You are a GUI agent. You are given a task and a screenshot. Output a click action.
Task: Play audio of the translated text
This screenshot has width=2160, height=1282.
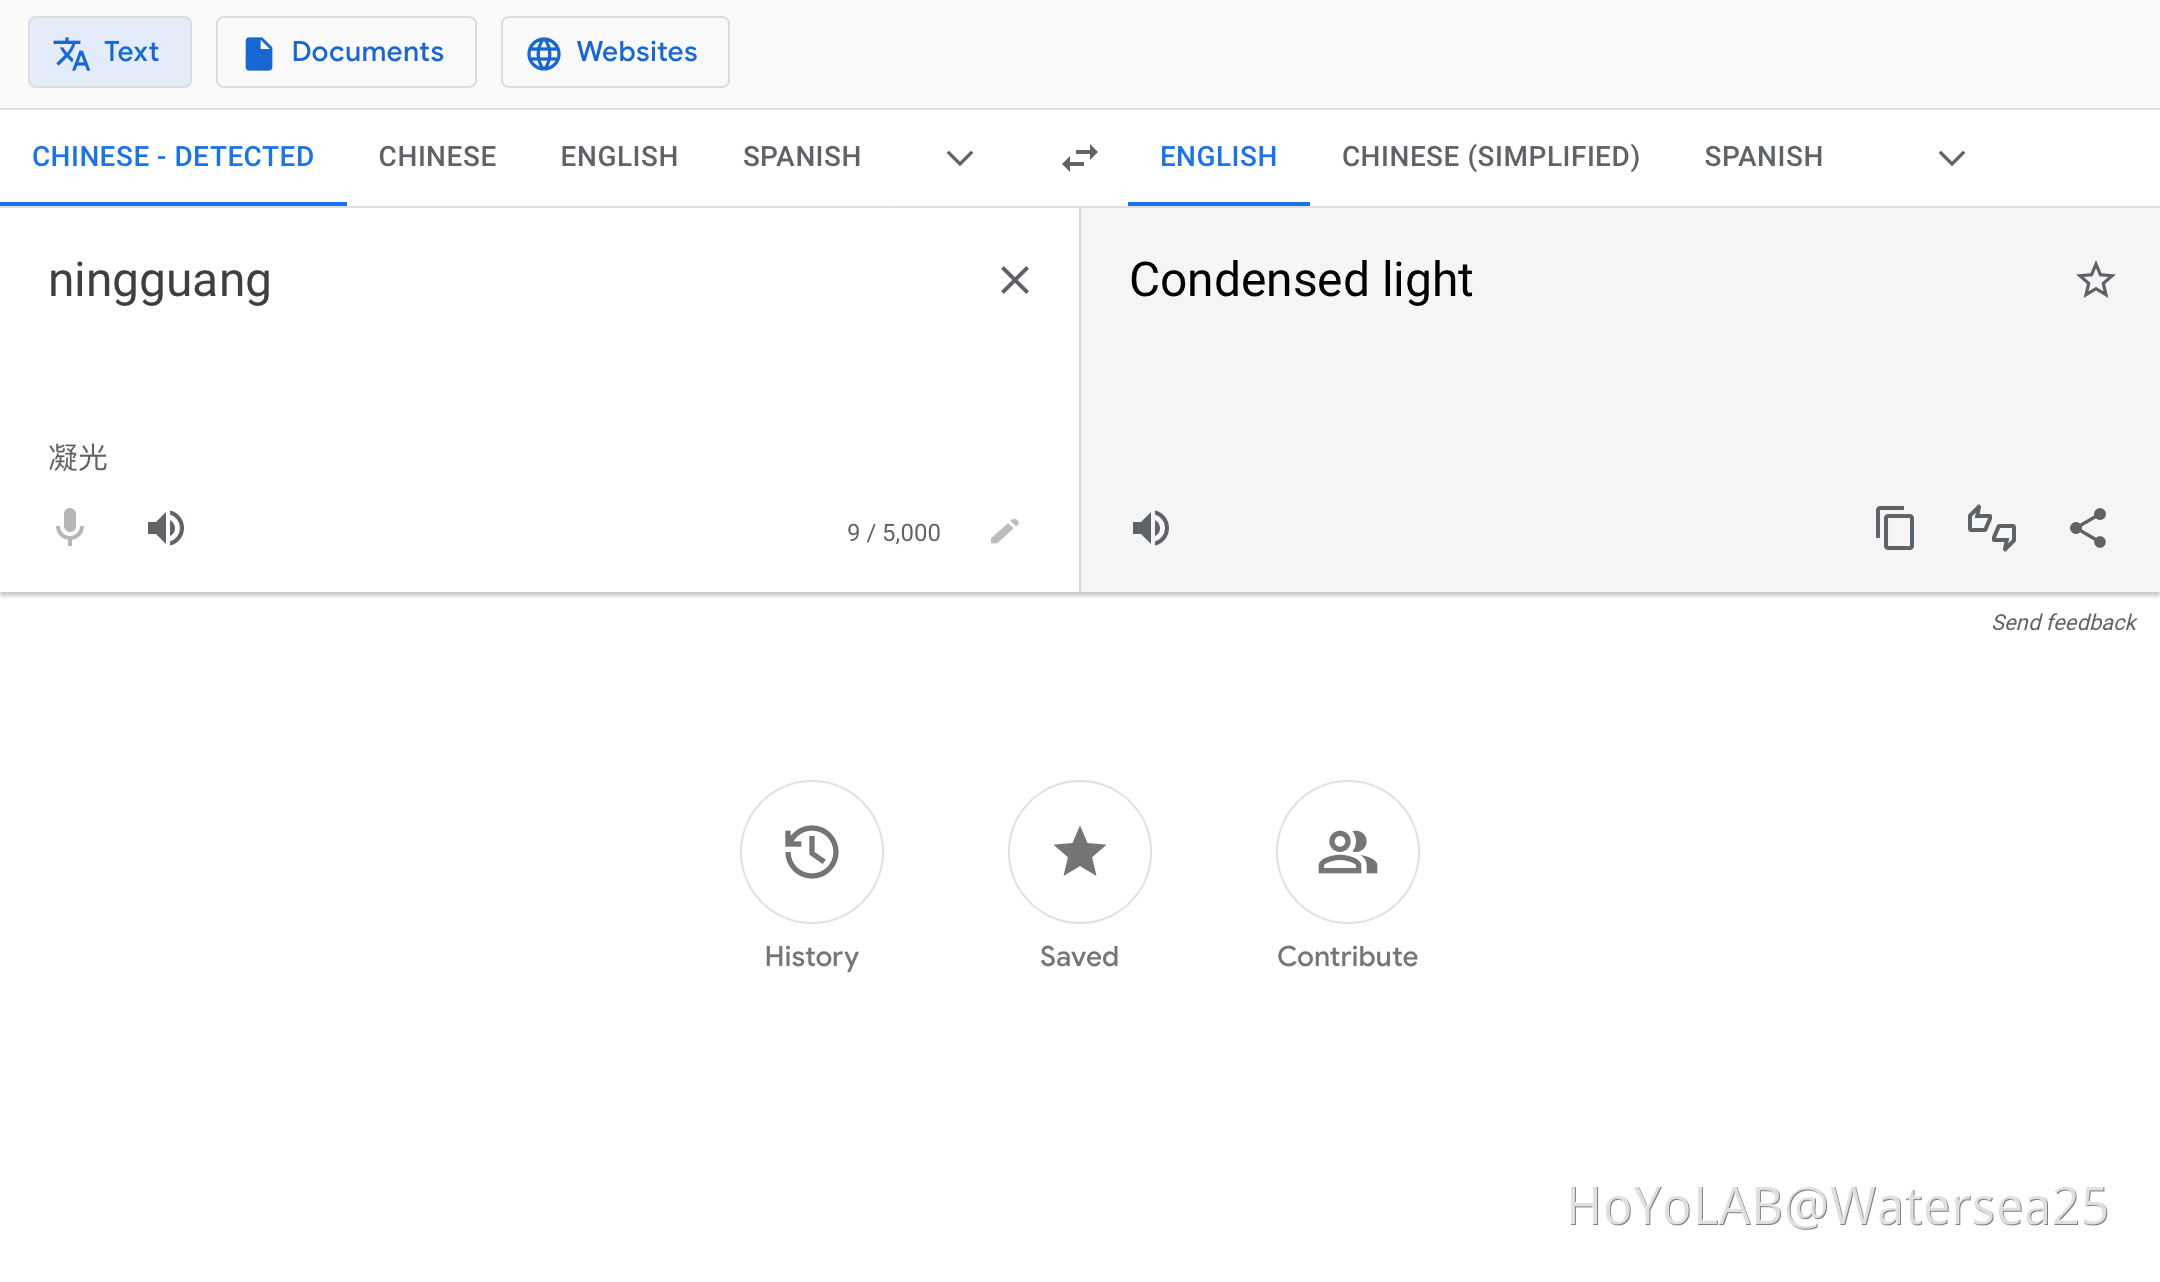(x=1151, y=529)
